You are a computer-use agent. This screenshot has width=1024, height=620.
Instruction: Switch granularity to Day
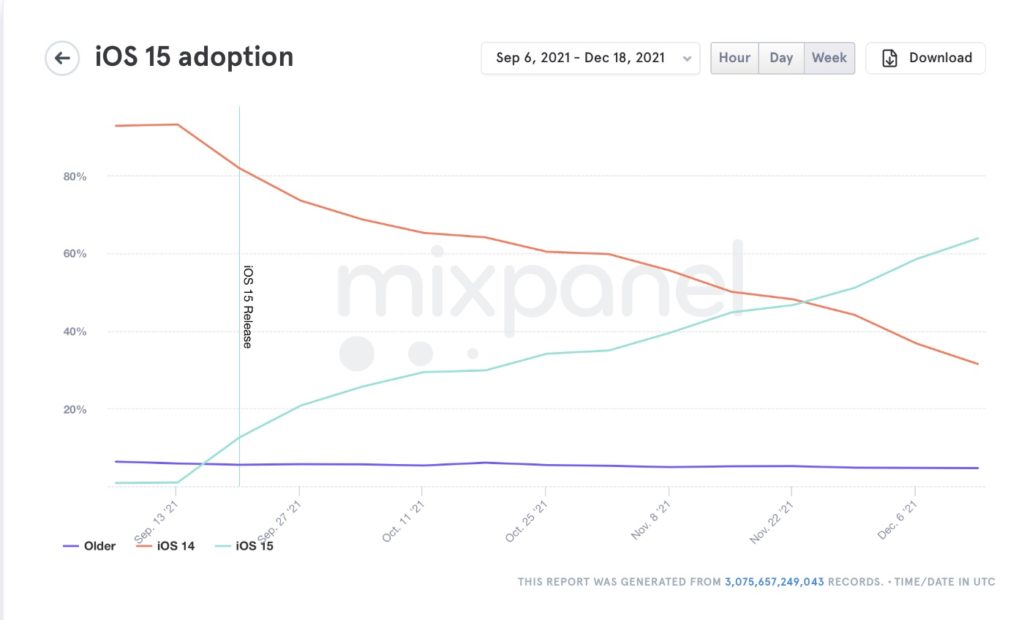click(x=781, y=58)
